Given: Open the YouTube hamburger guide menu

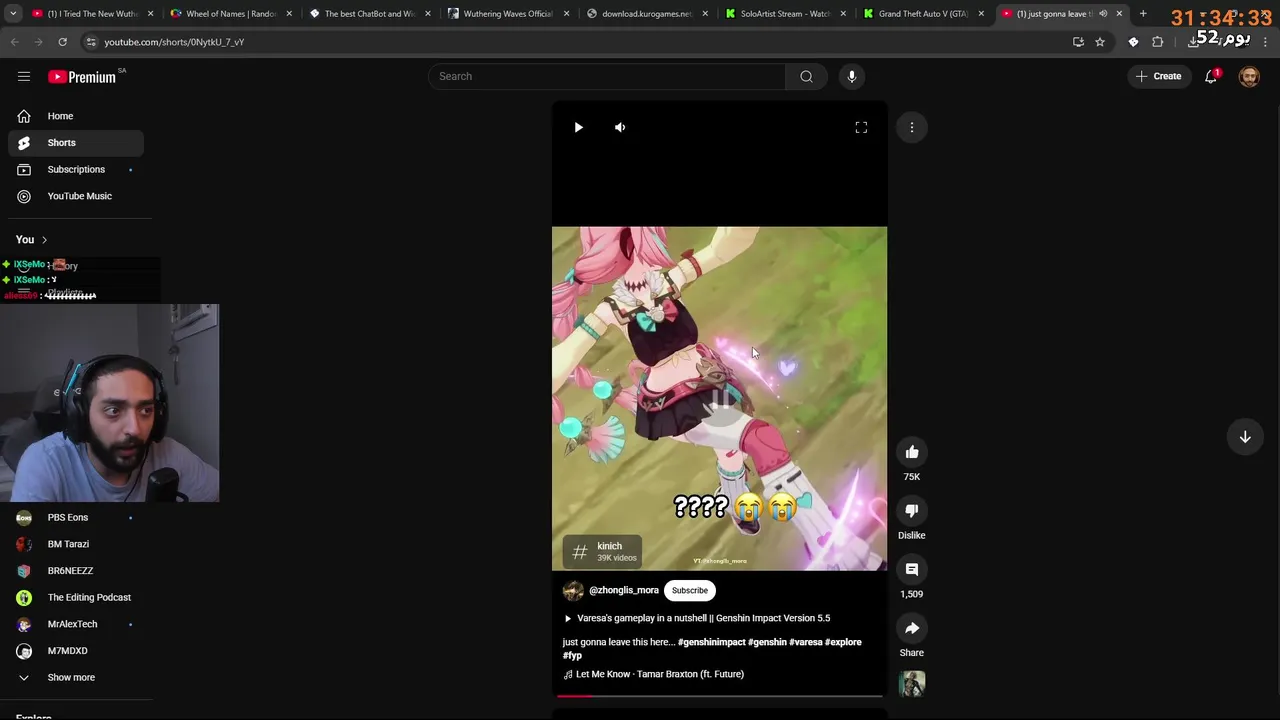Looking at the screenshot, I should coord(24,76).
